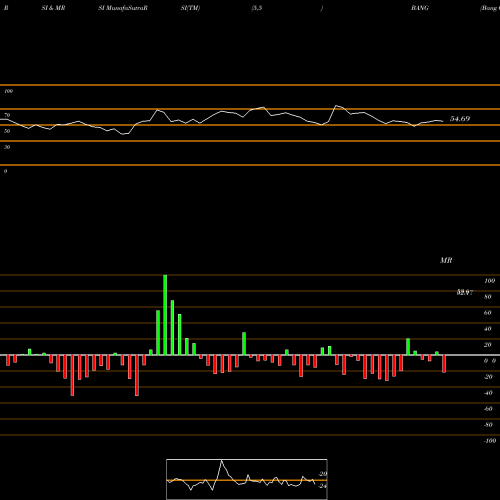The width and height of the screenshot is (500, 500).
Task: Click the BANG ticker symbol in header
Action: click(420, 8)
